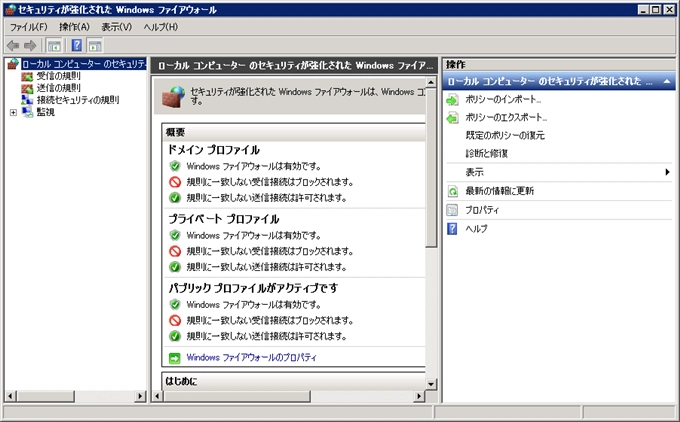Open the ヘルプ(H) menu
Screen dimensions: 680x422
(160, 27)
